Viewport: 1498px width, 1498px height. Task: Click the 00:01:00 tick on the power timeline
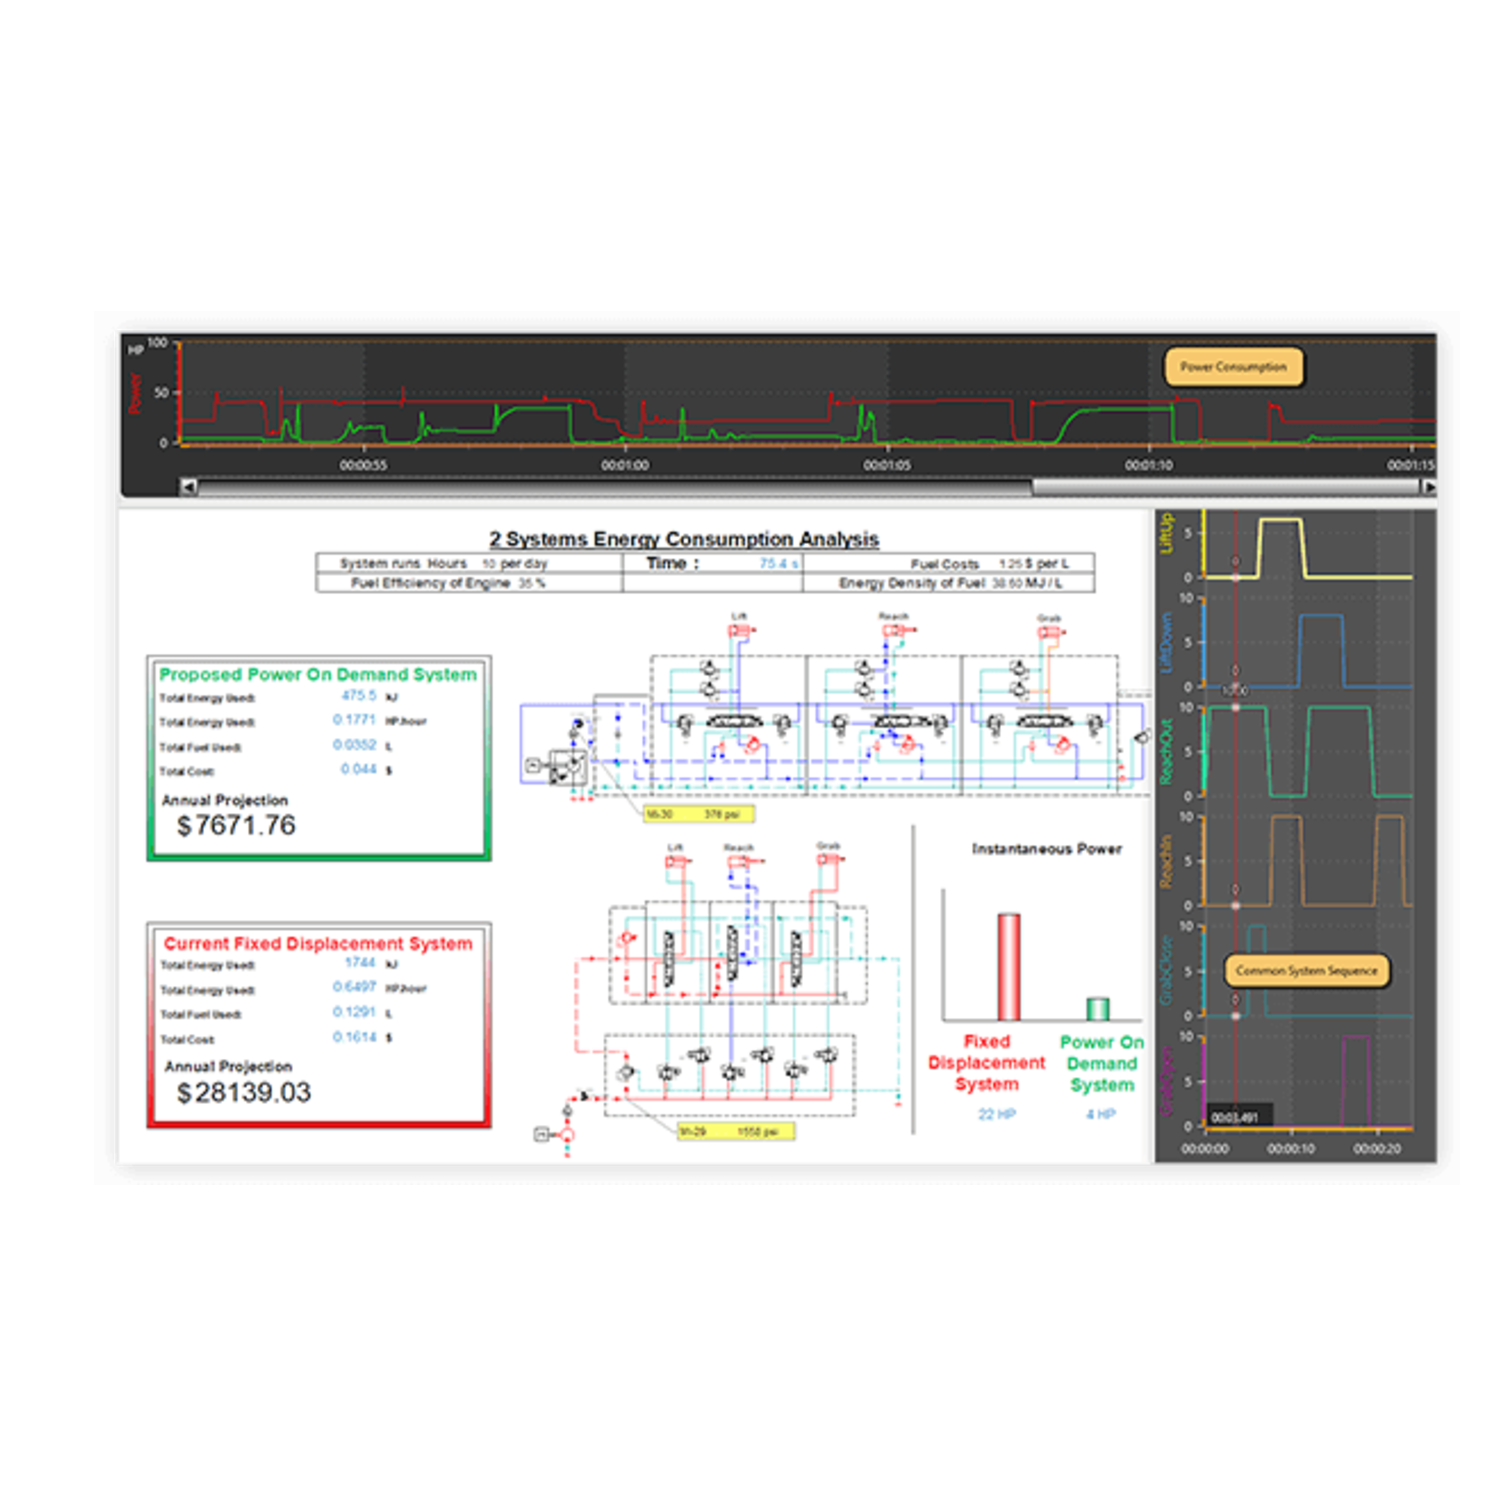(625, 465)
